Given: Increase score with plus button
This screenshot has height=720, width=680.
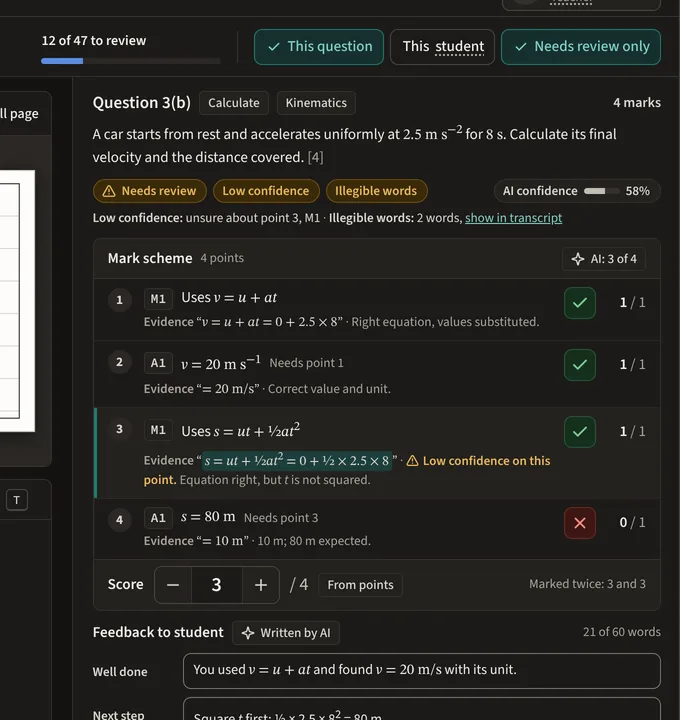Looking at the screenshot, I should (x=261, y=585).
